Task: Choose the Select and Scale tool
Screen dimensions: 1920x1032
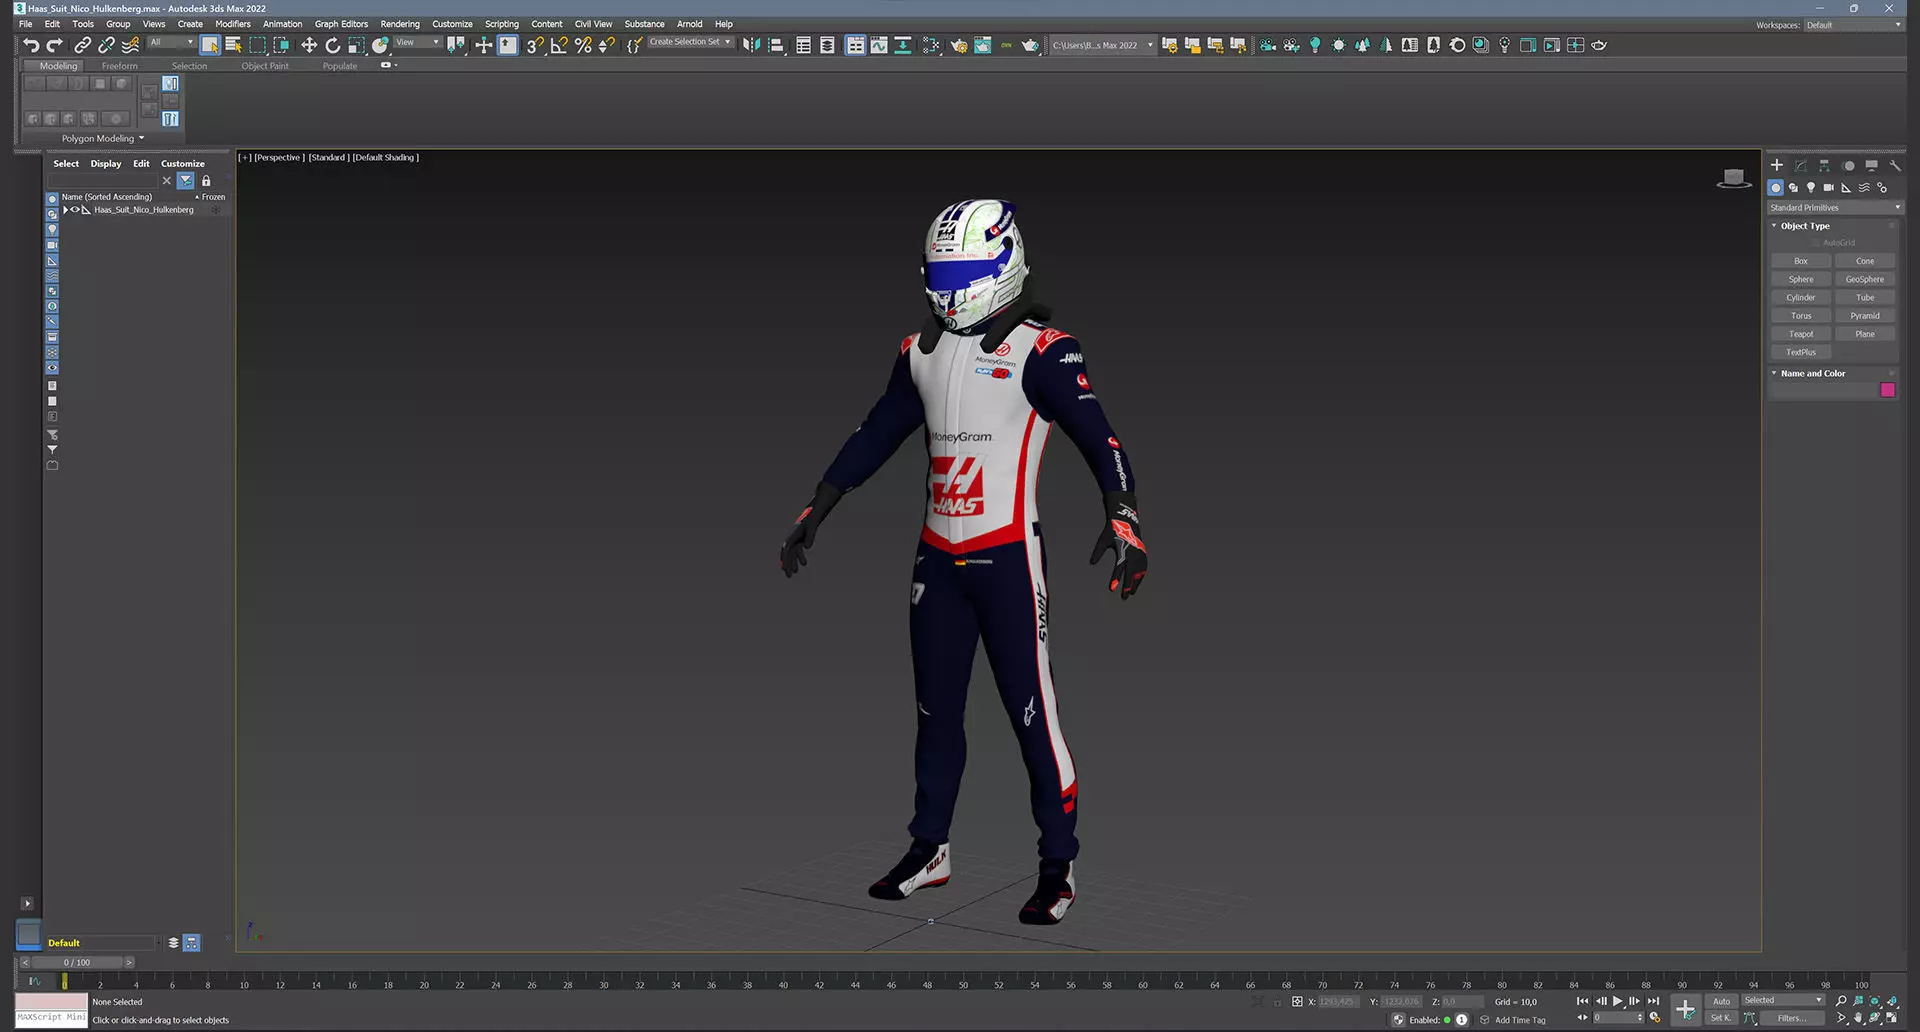Action: coord(356,45)
